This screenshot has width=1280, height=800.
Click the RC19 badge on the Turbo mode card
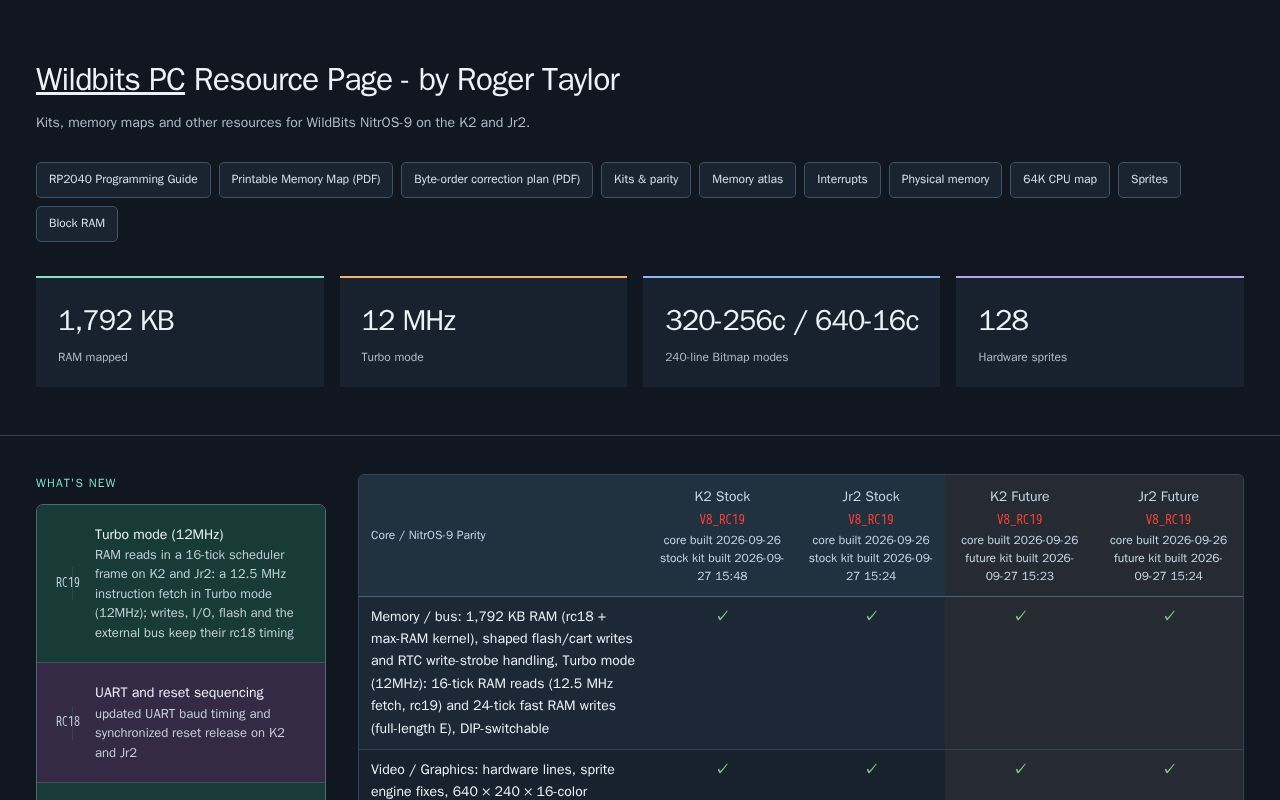pyautogui.click(x=67, y=583)
